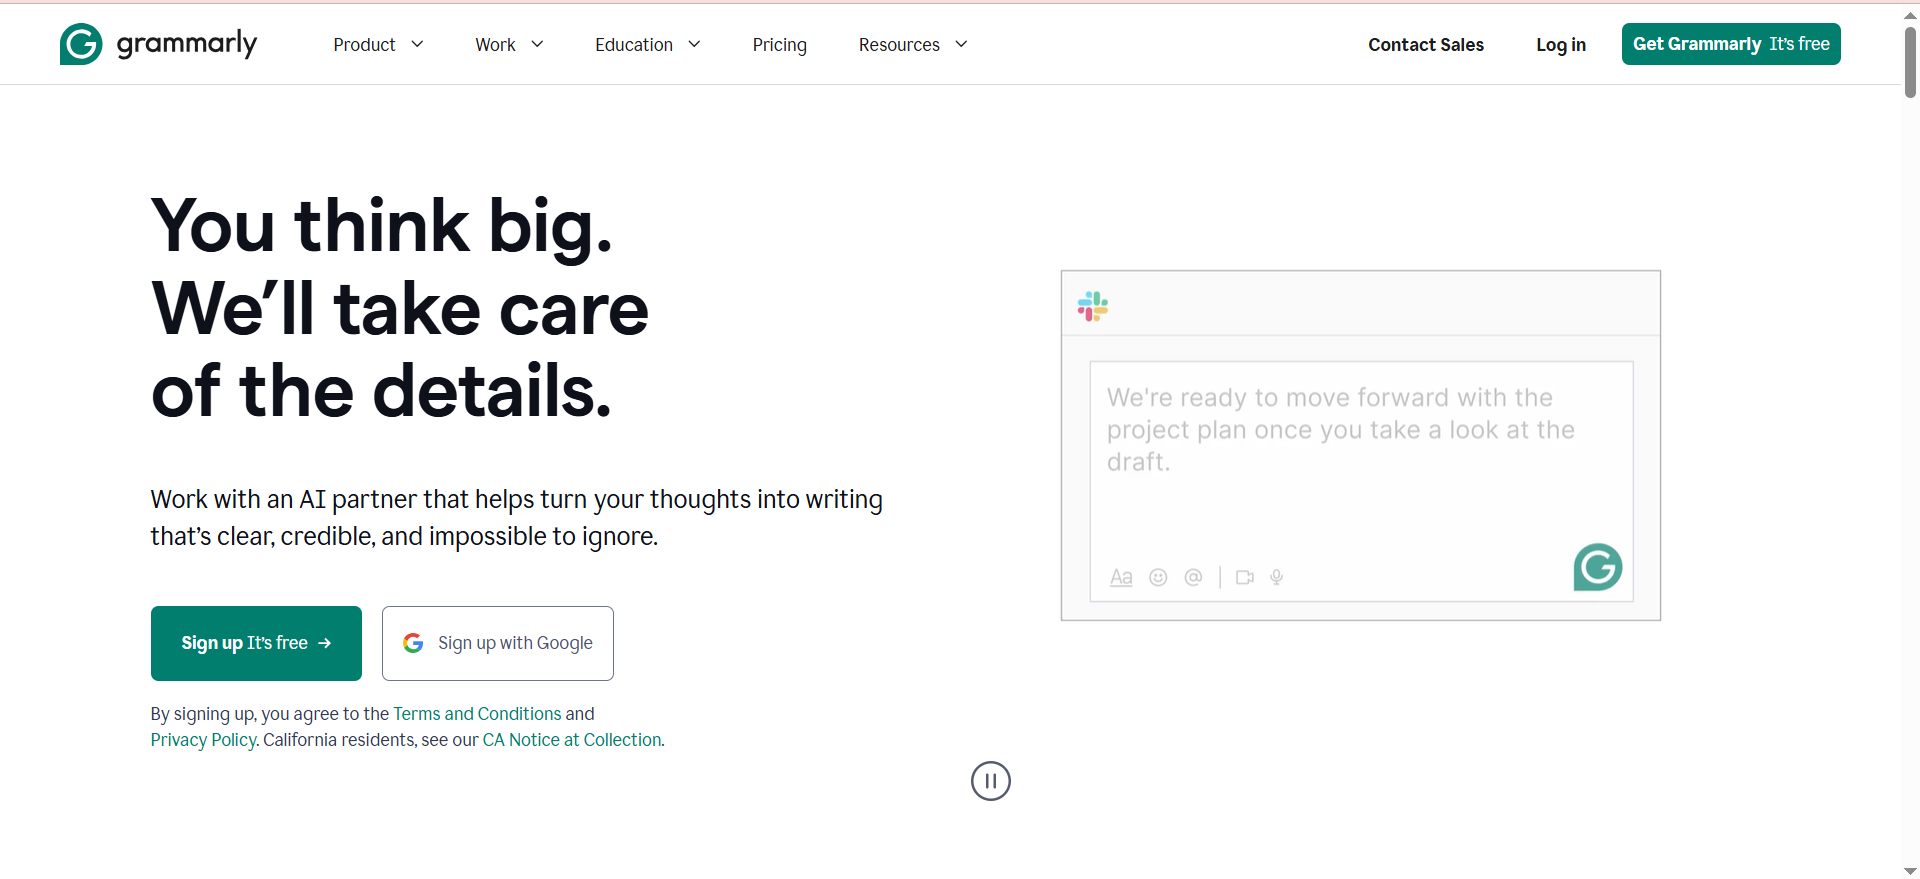Choose Sign up with Google

498,643
